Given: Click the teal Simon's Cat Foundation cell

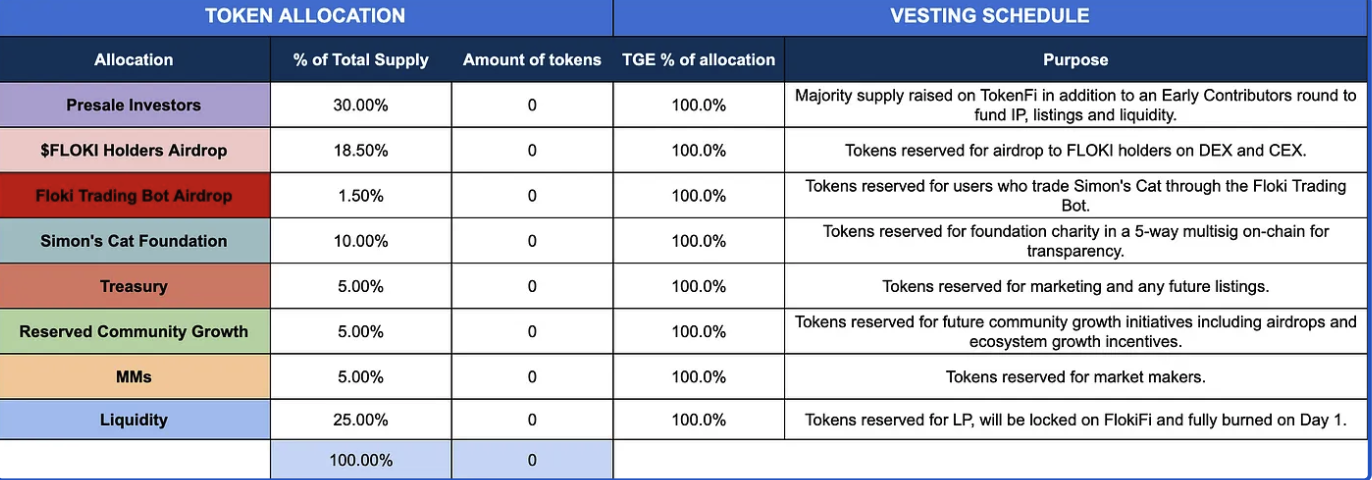Looking at the screenshot, I should [x=134, y=241].
